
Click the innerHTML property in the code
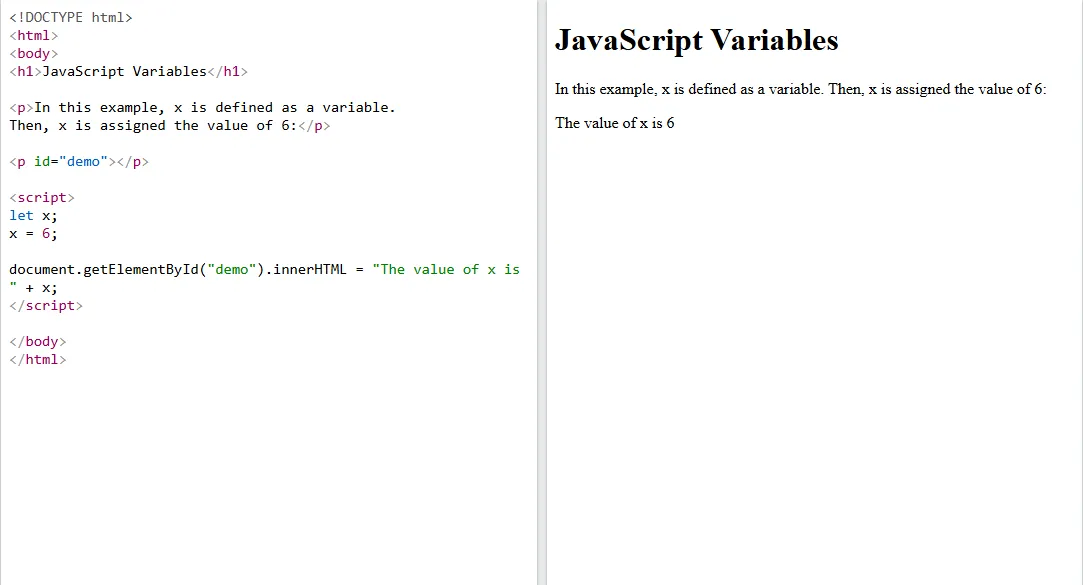(313, 269)
